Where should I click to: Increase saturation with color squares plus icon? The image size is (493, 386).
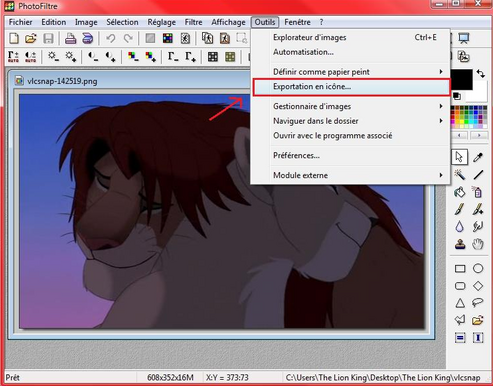[150, 56]
